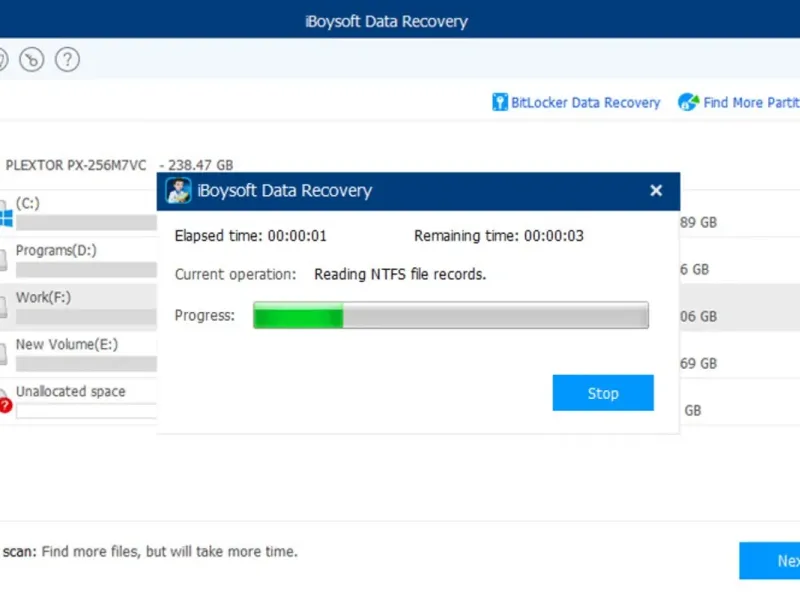The image size is (800, 600).
Task: Open BitLocker Data Recovery link
Action: click(586, 102)
